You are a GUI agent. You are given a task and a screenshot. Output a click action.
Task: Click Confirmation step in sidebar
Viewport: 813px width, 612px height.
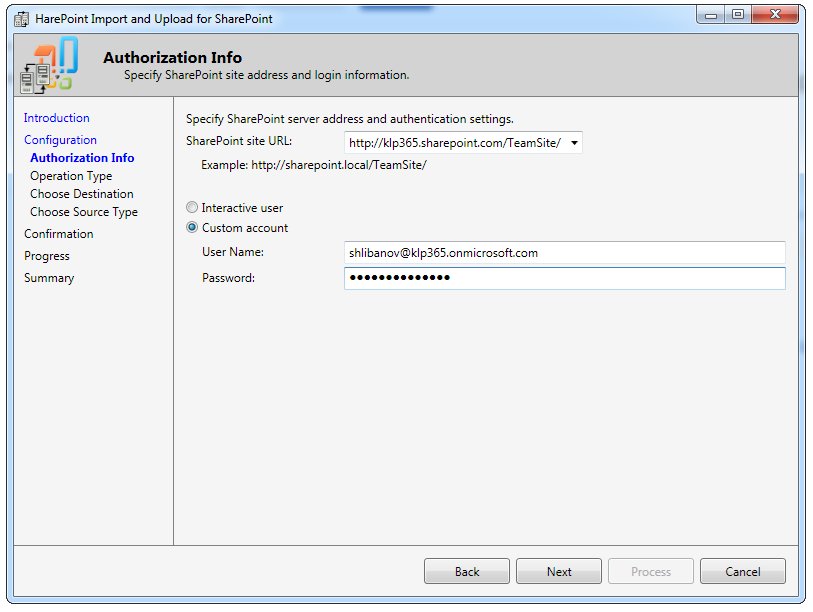(59, 234)
